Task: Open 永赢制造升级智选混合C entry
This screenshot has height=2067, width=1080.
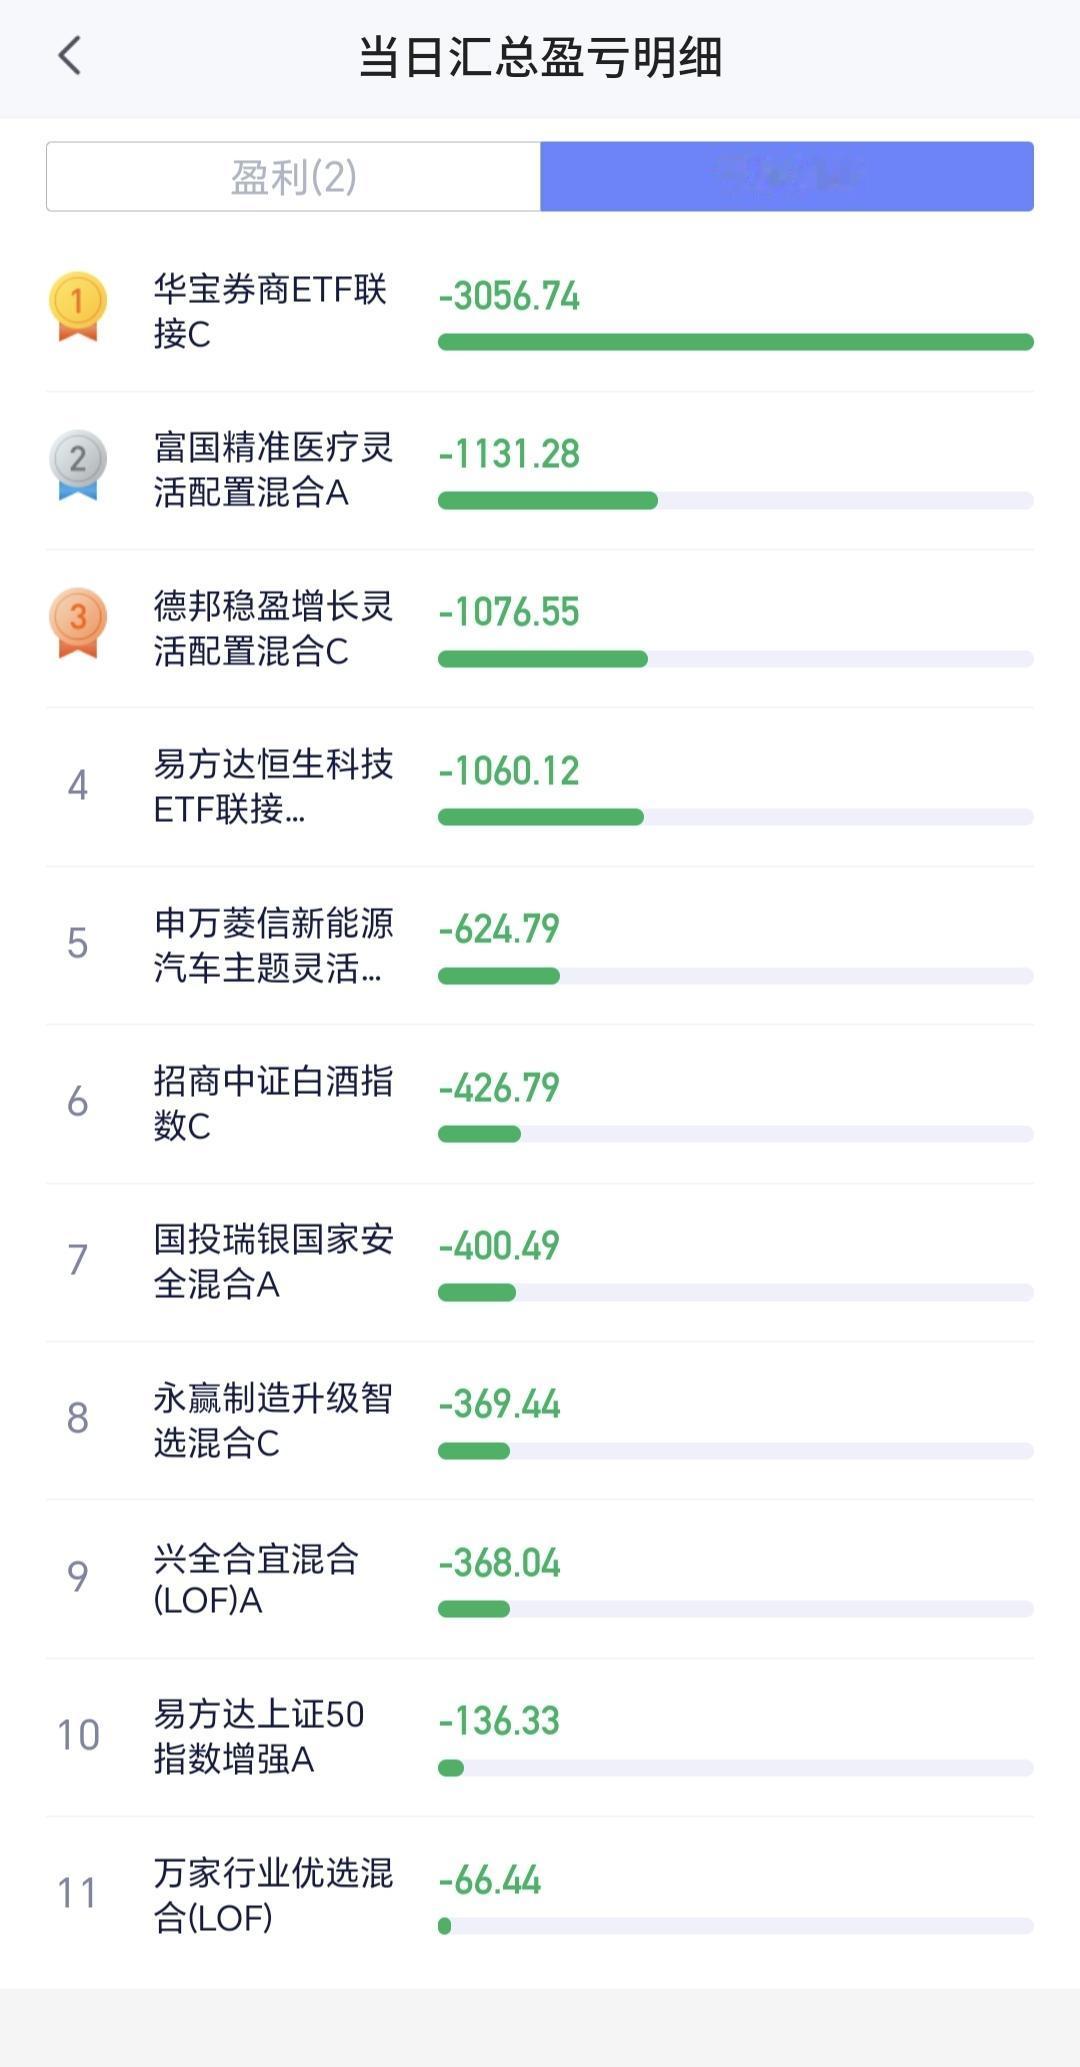Action: (540, 1420)
